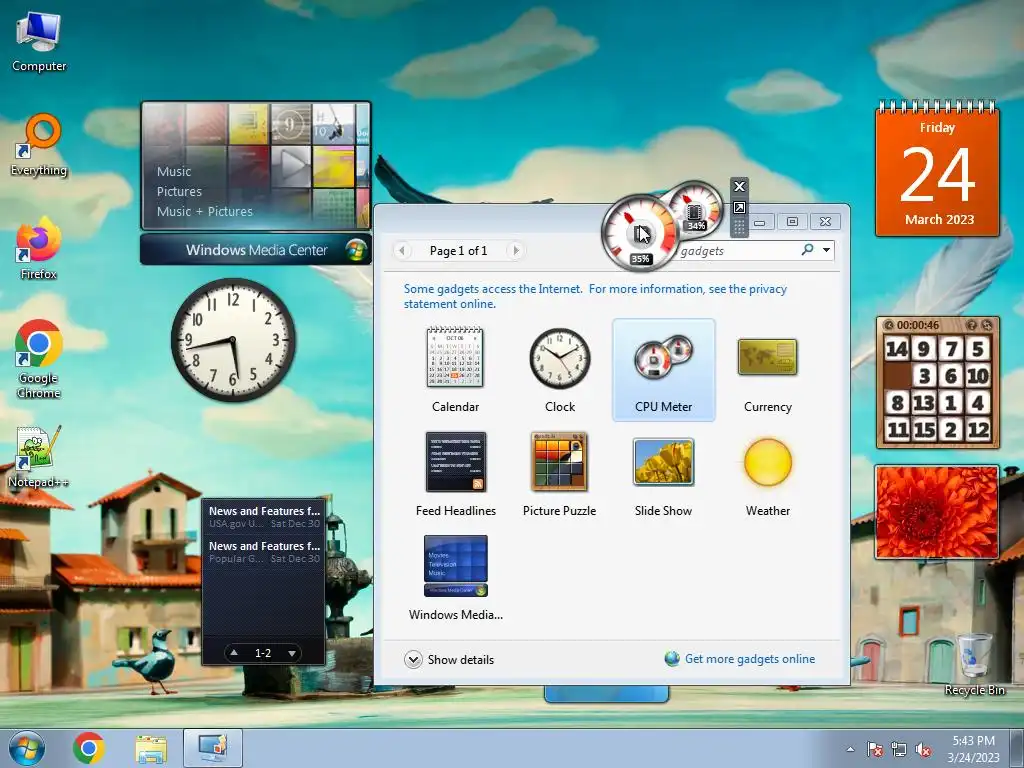Expand Show details in gadget gallery
The image size is (1024, 768).
click(449, 660)
